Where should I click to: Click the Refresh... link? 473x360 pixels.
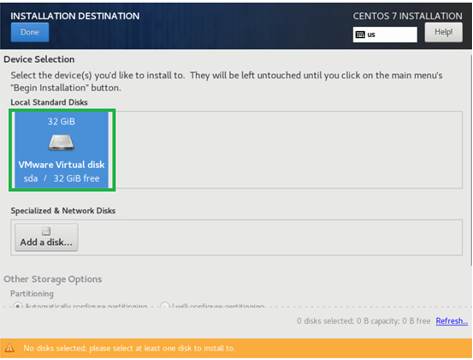point(452,321)
